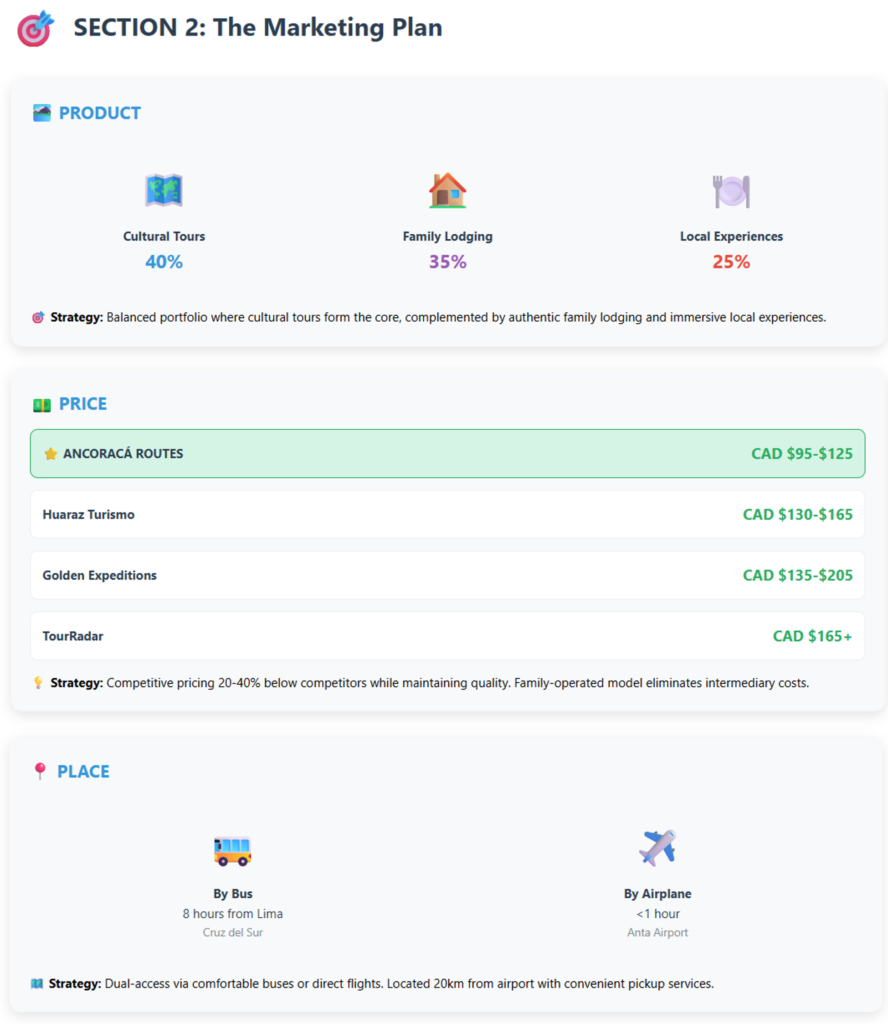Select the Family Lodging house icon
The image size is (888, 1024).
pyautogui.click(x=447, y=190)
